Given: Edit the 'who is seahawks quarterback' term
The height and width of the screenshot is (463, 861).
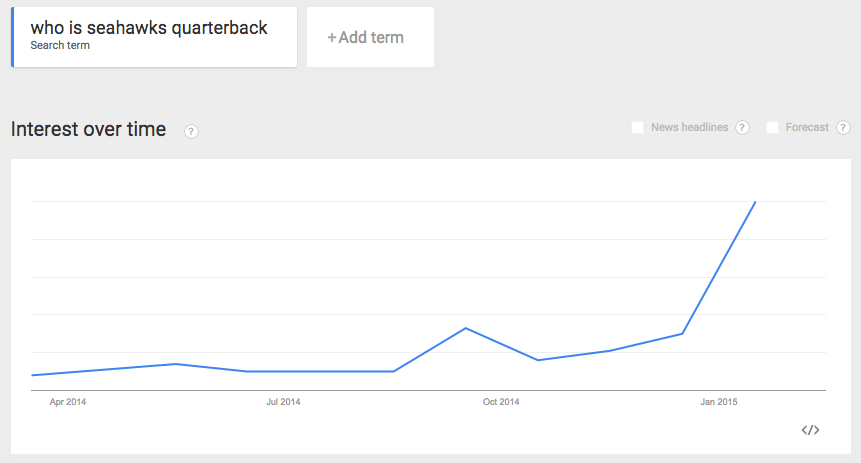Looking at the screenshot, I should pyautogui.click(x=149, y=28).
